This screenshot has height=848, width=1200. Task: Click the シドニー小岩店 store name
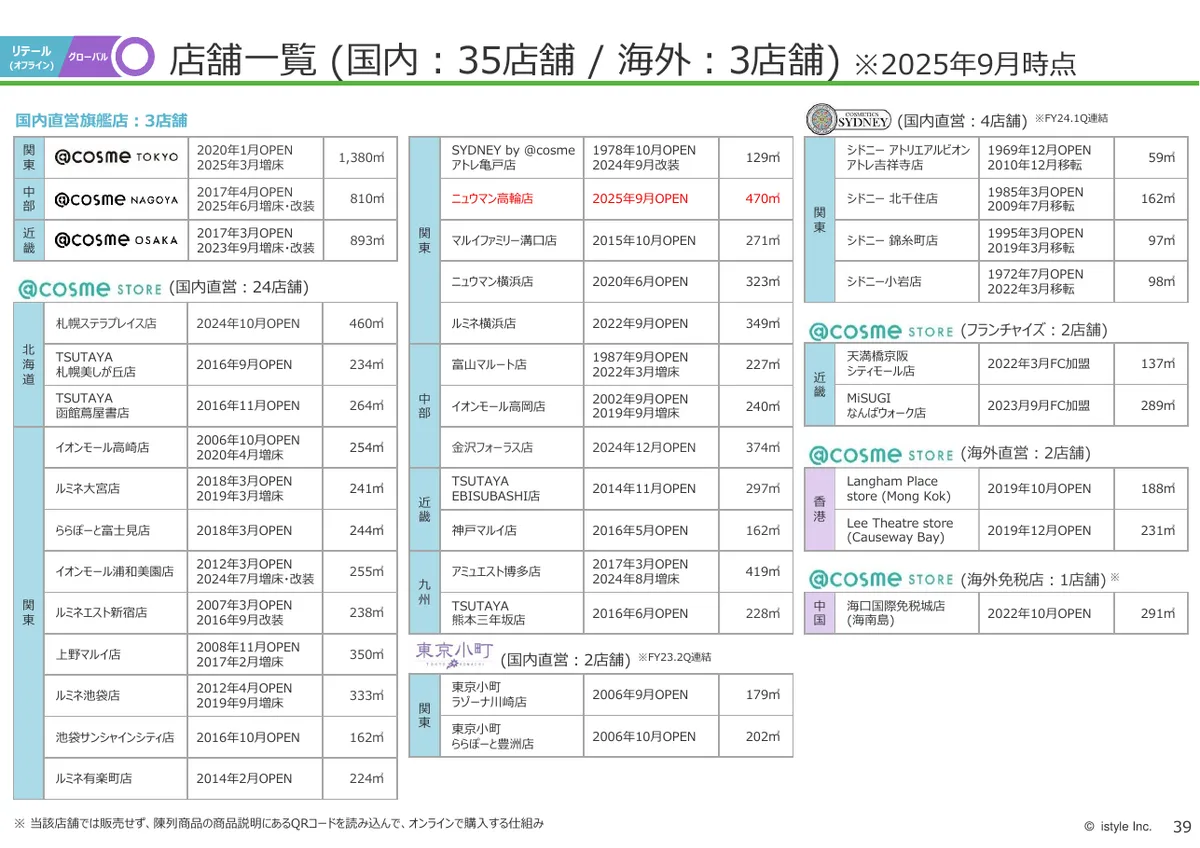click(x=884, y=282)
